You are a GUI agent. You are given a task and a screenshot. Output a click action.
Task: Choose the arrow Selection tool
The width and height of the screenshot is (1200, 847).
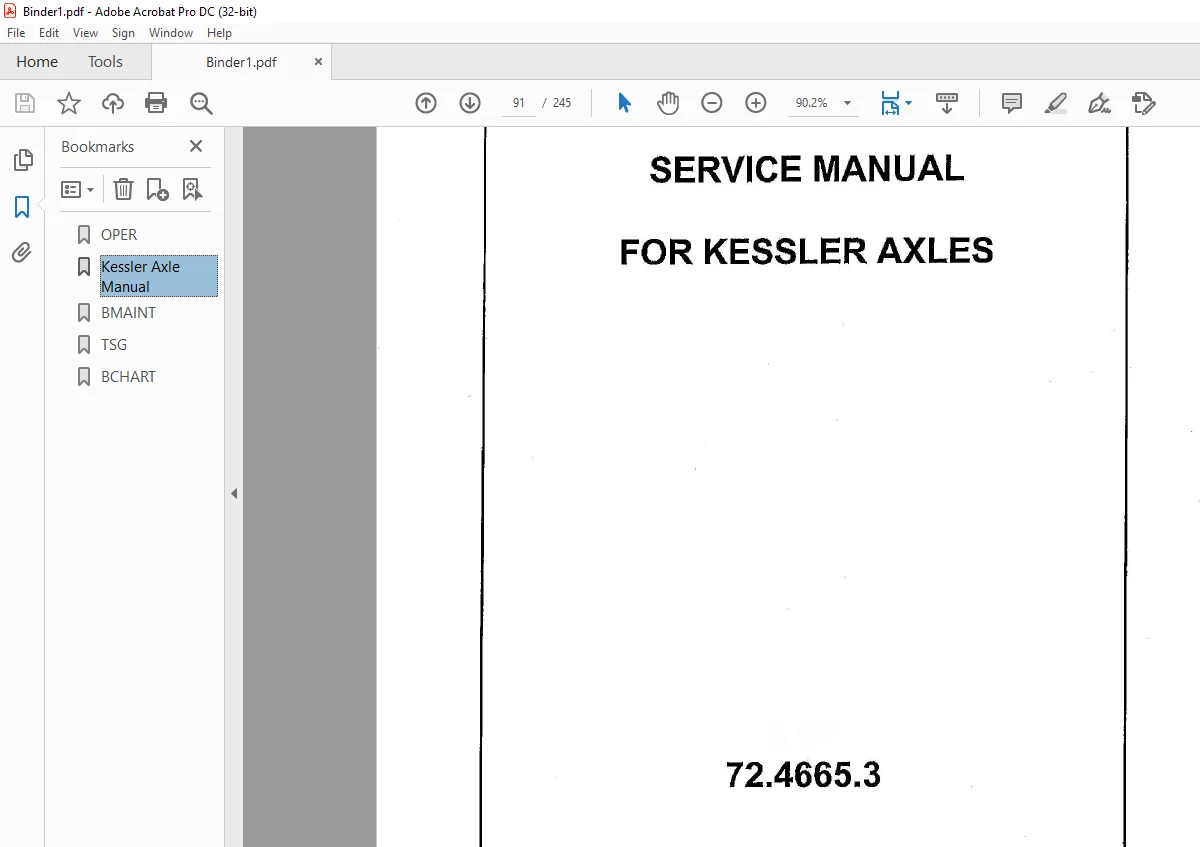click(624, 103)
